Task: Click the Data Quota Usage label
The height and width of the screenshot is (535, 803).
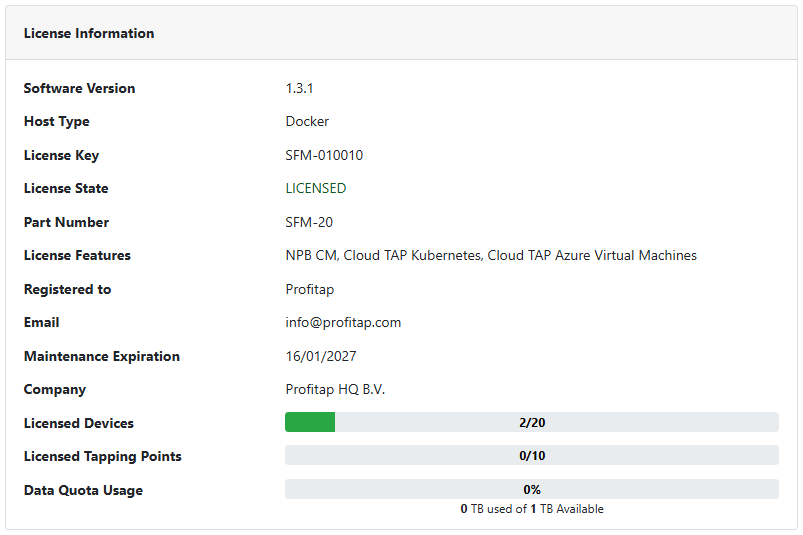Action: tap(83, 490)
